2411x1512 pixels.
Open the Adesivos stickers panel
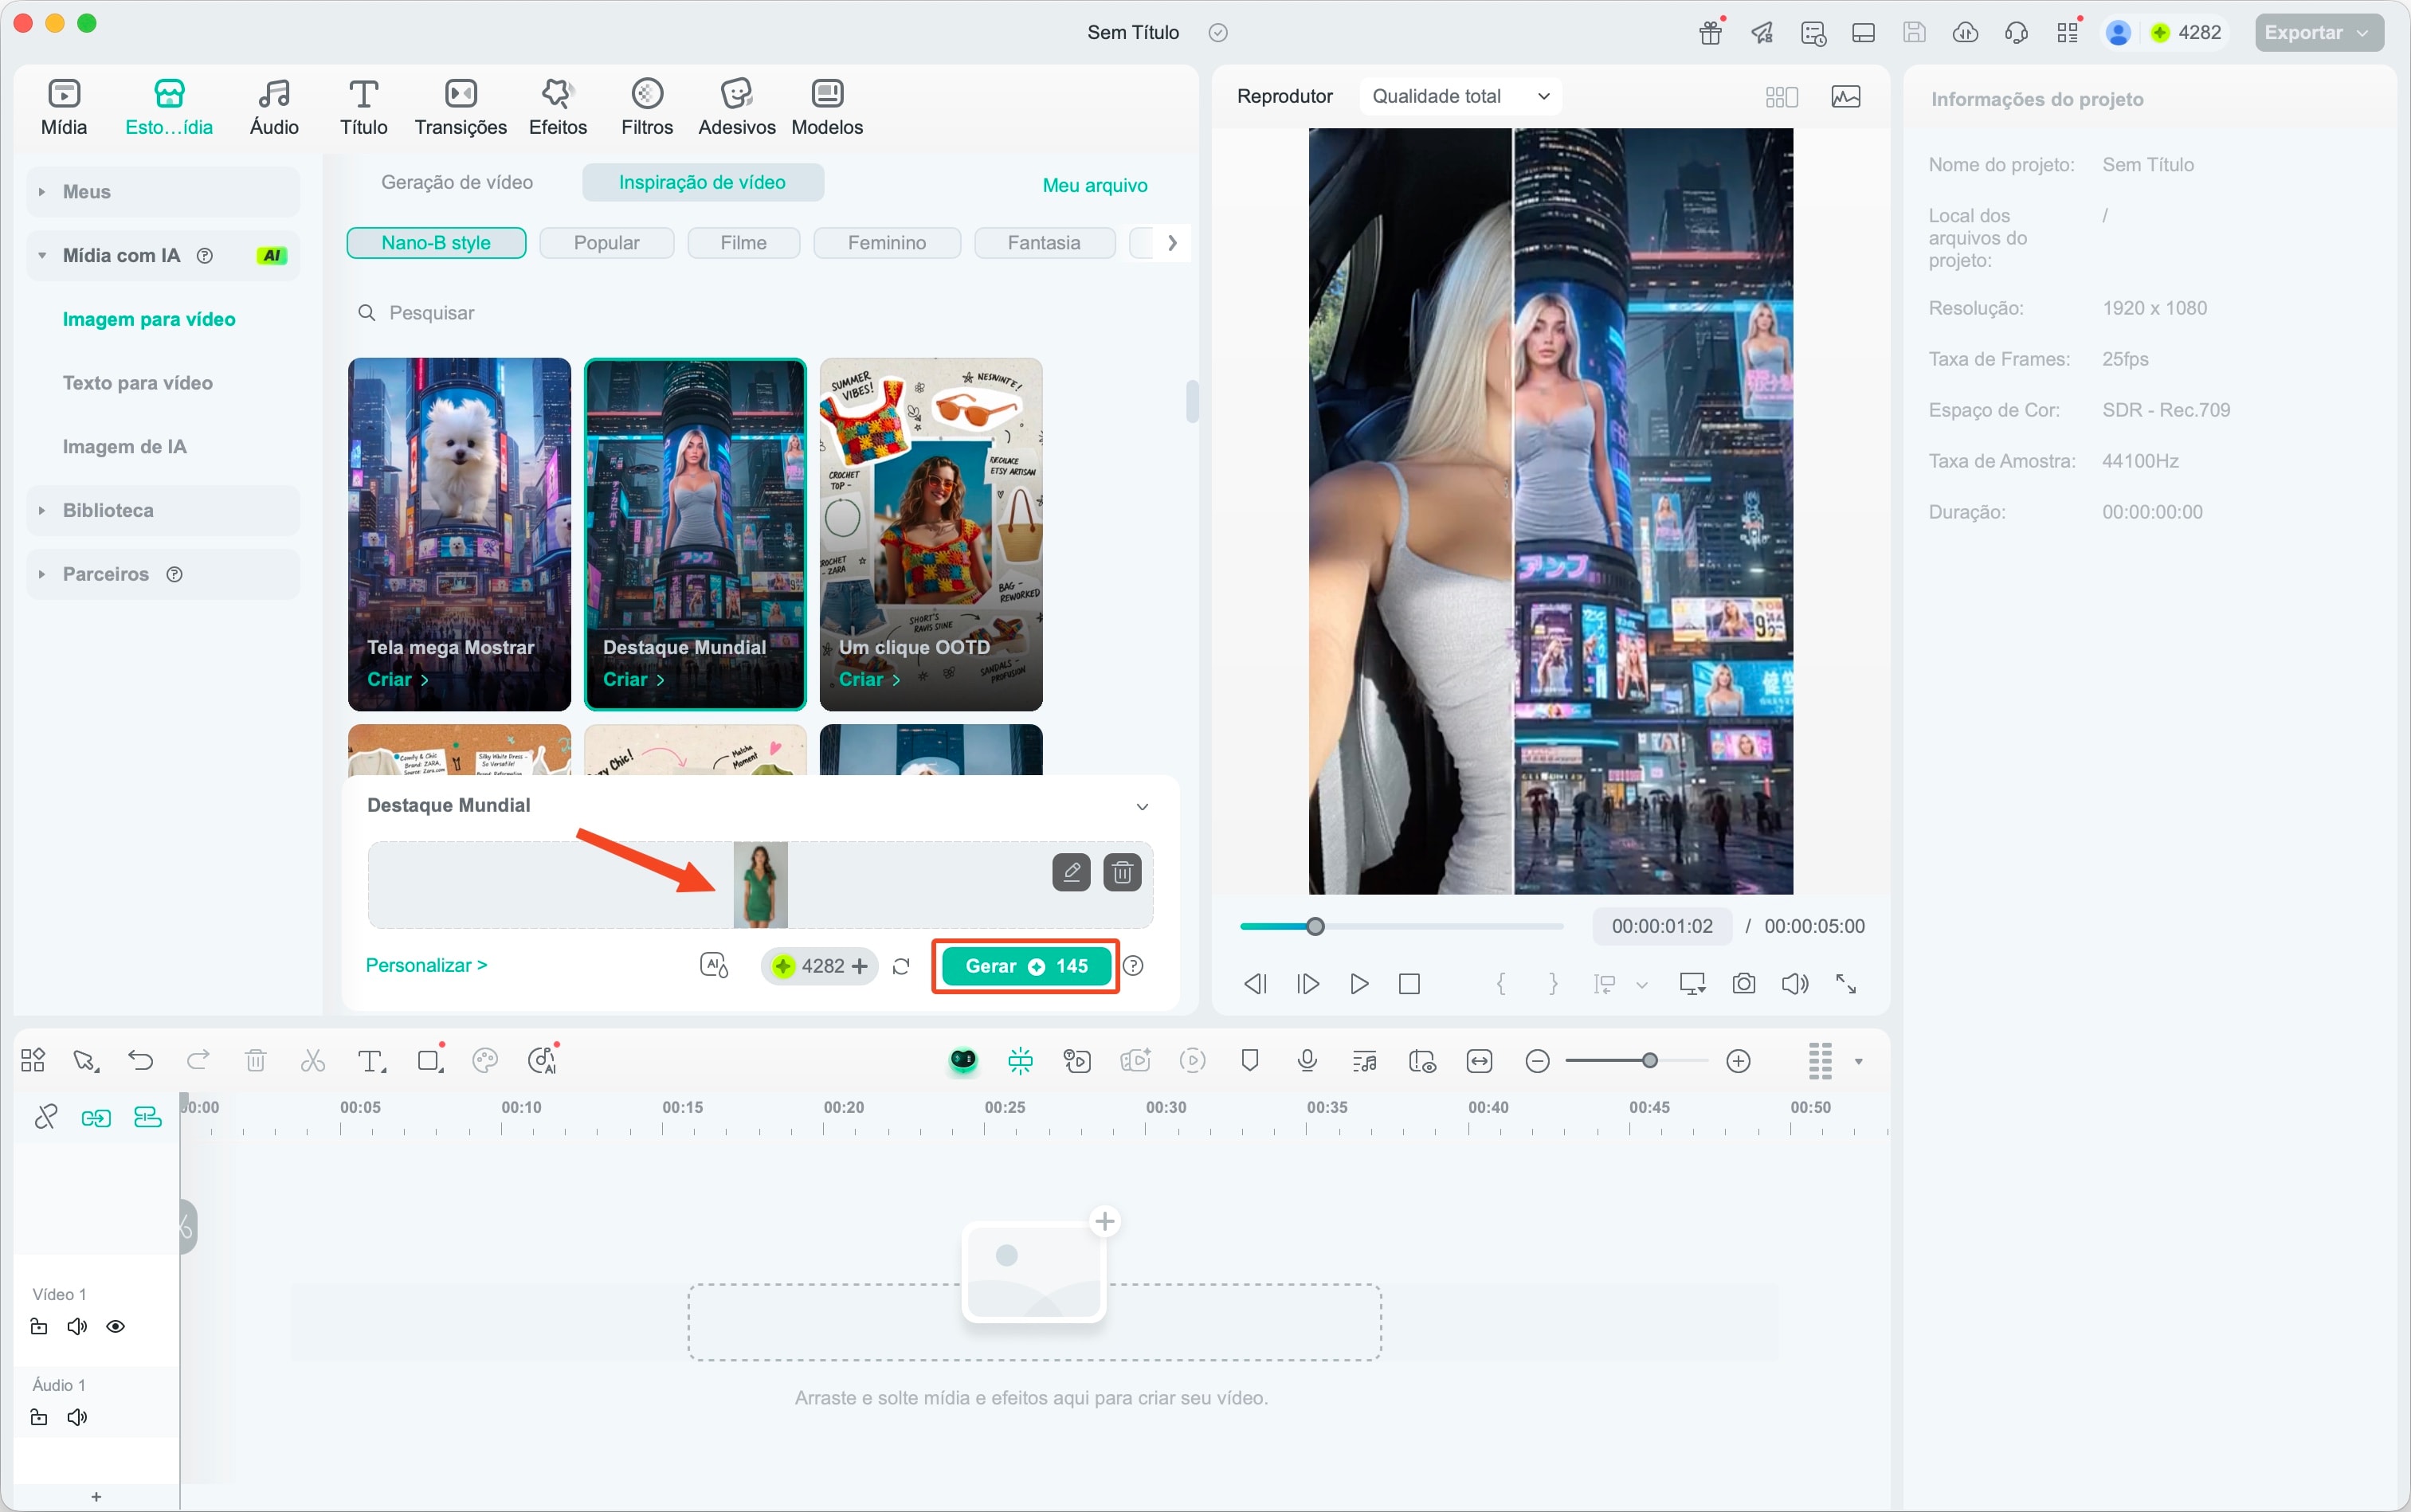[736, 107]
